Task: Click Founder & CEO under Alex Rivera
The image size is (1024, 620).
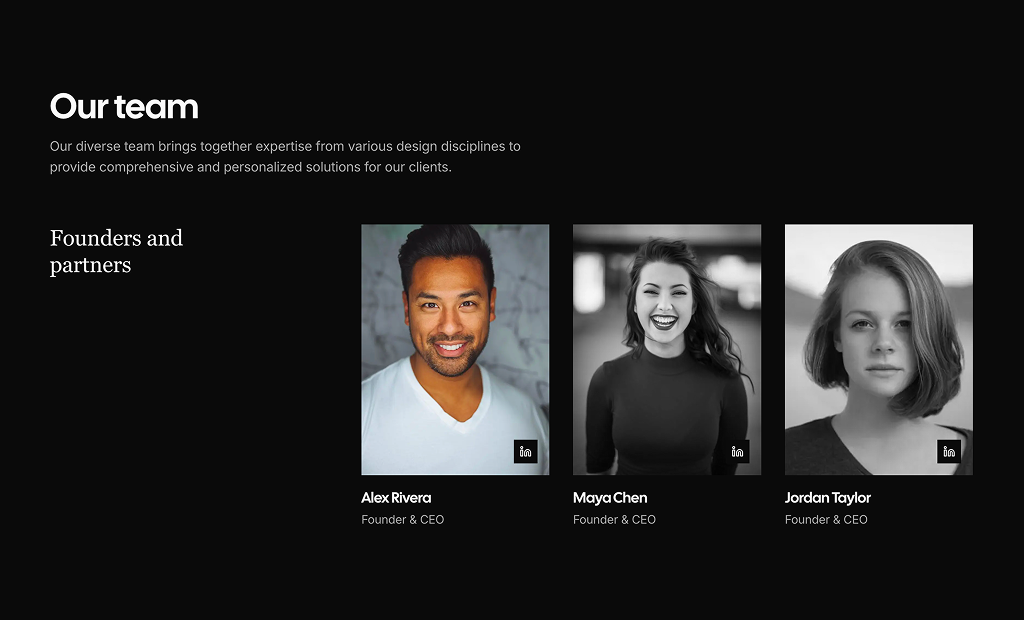Action: pos(402,520)
